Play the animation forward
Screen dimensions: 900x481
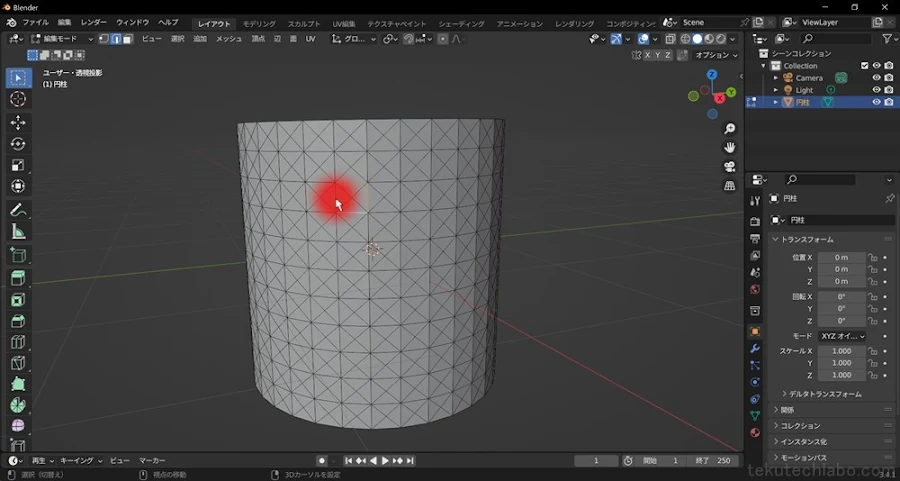pos(385,461)
